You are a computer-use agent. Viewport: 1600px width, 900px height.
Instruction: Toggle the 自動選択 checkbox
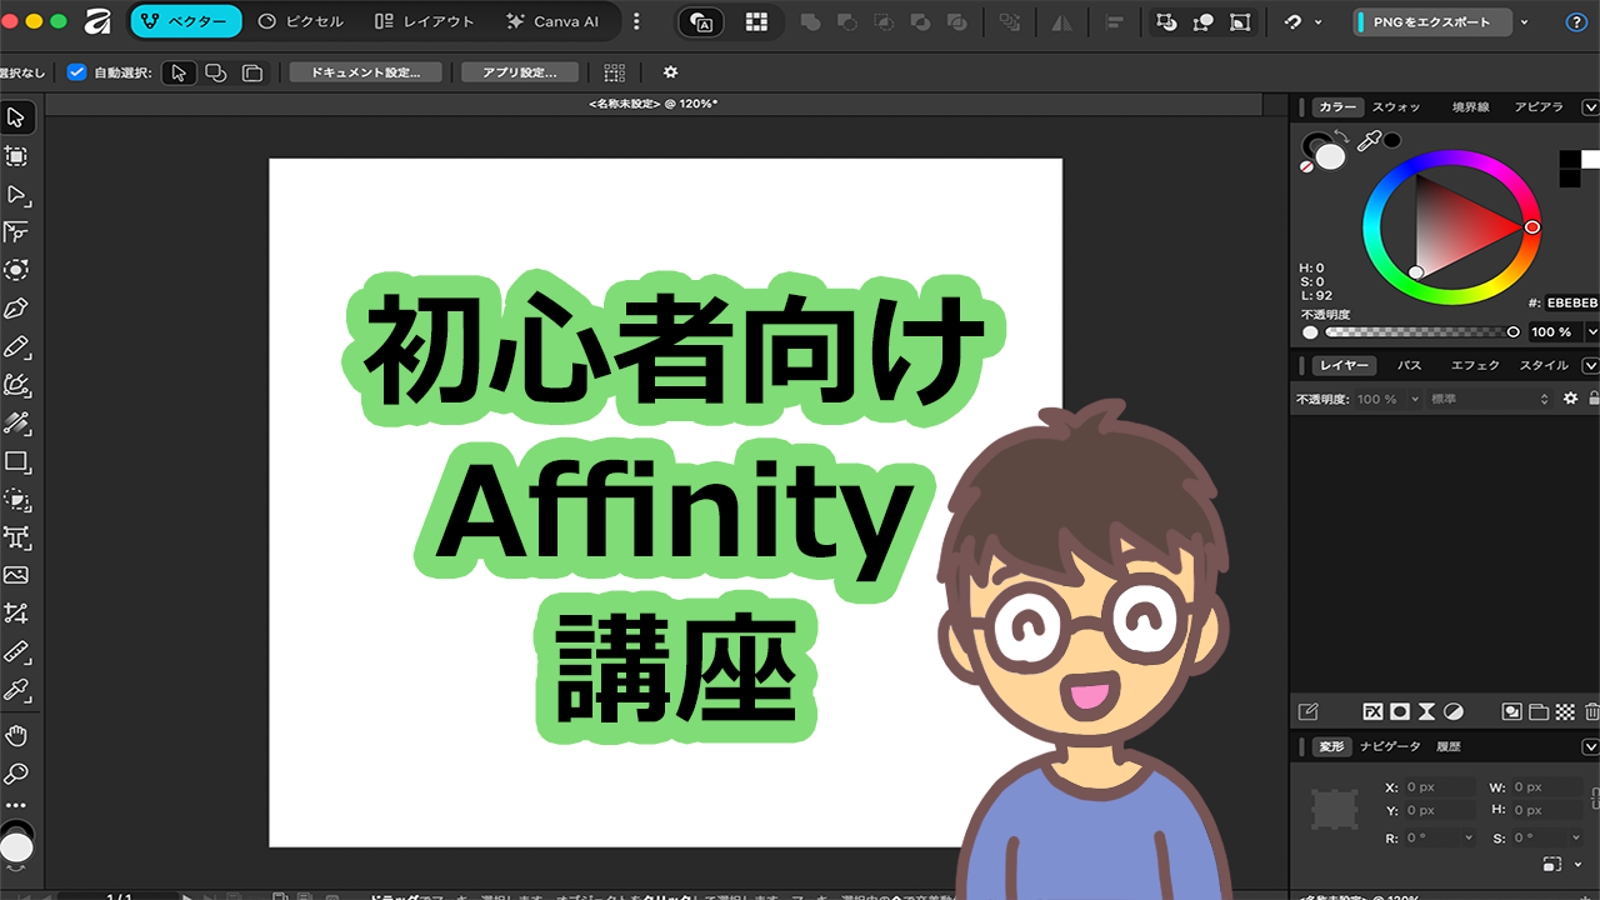[x=77, y=72]
